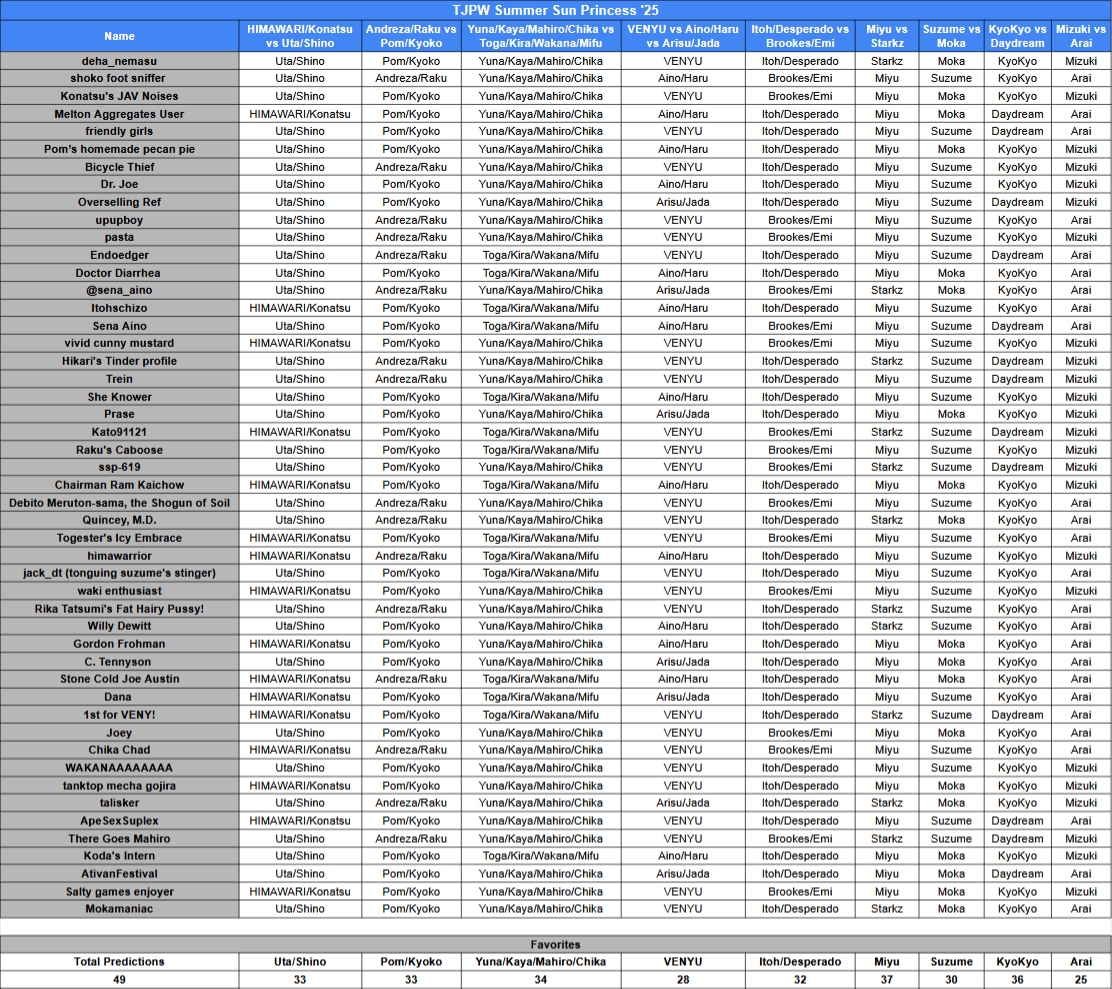The image size is (1112, 989).
Task: Click the name cell 'Prase'
Action: coord(119,414)
